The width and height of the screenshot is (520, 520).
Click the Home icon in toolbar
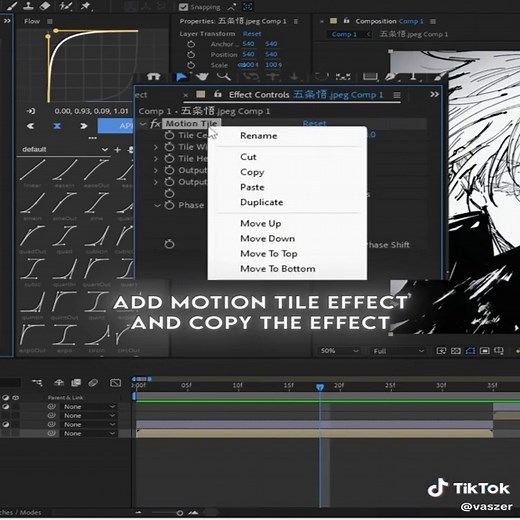[153, 77]
